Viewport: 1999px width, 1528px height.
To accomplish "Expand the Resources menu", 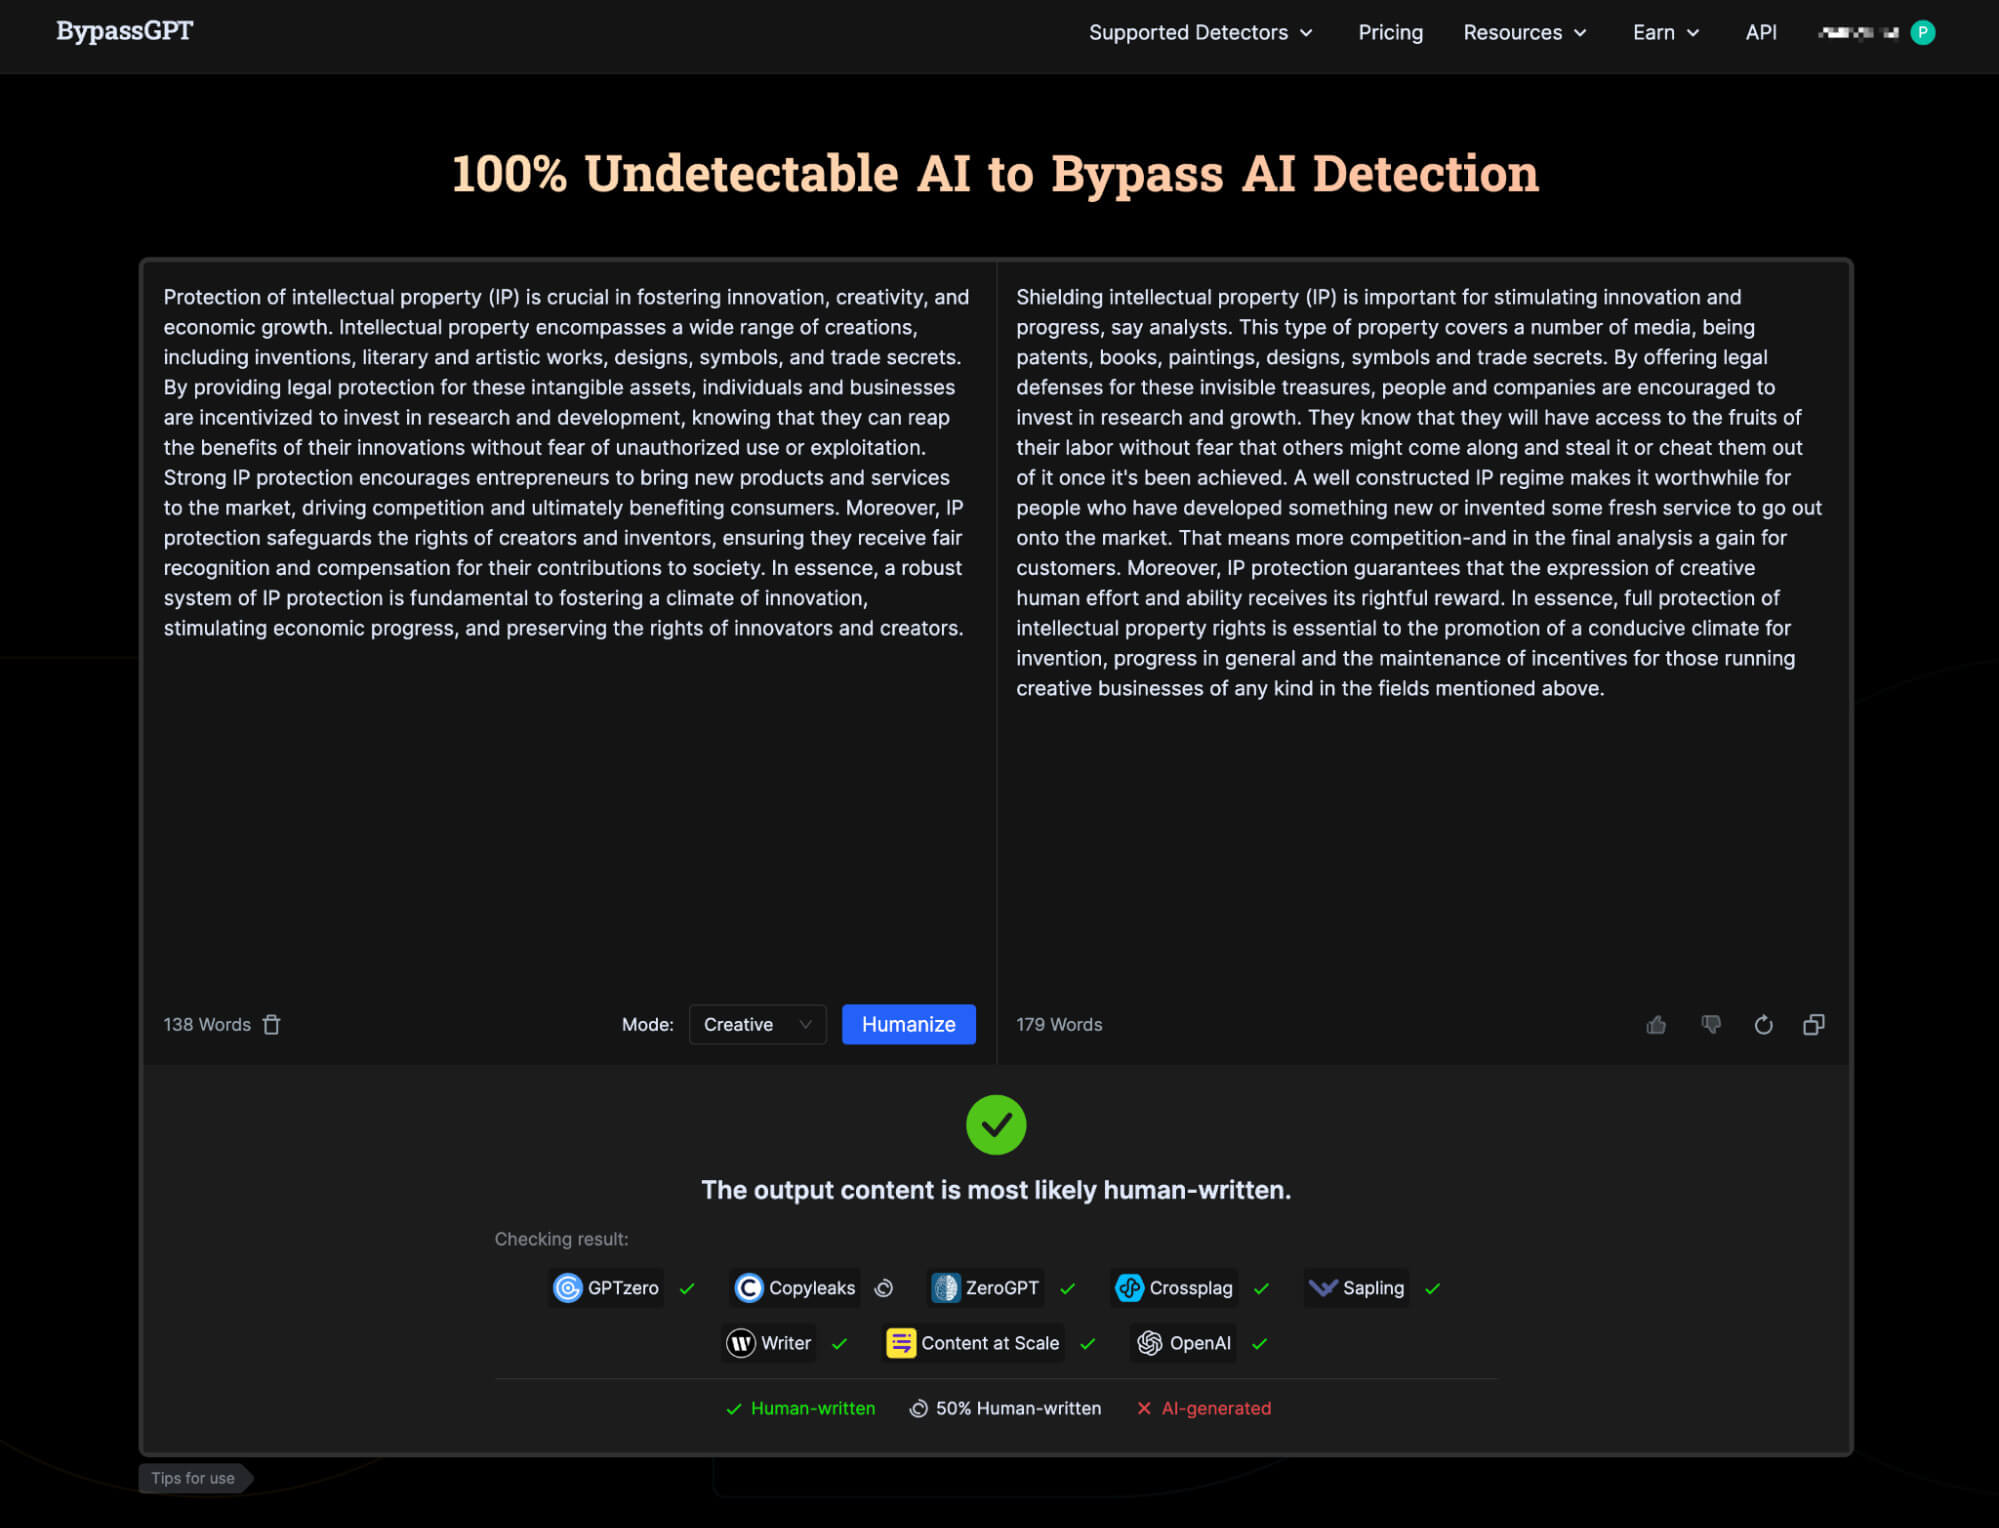I will click(1524, 32).
